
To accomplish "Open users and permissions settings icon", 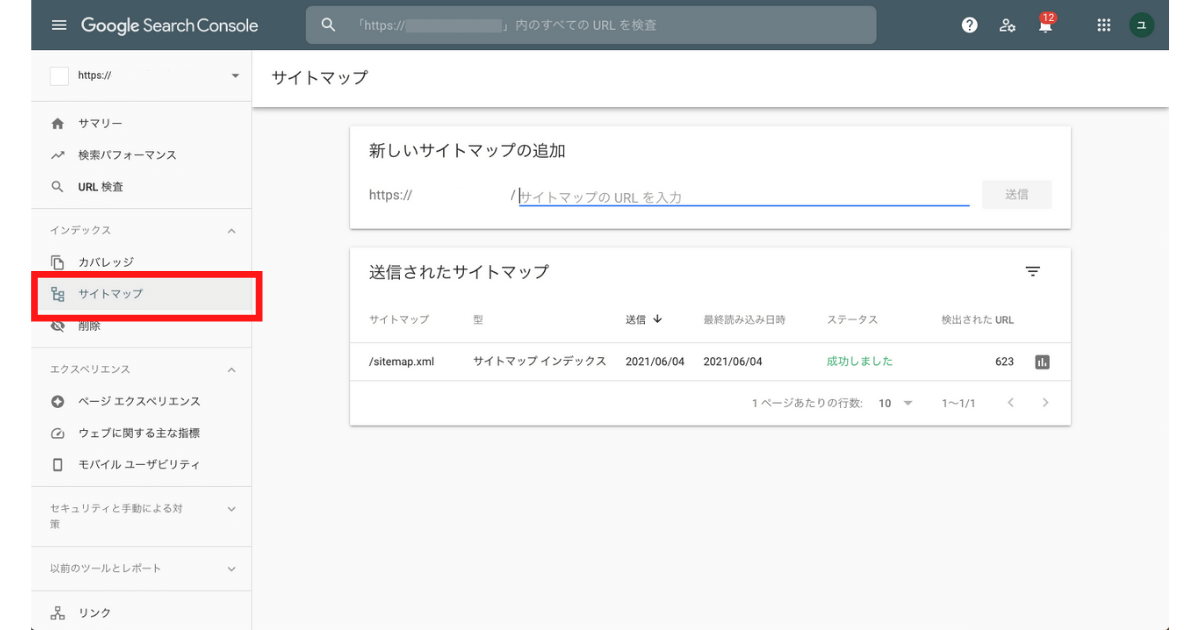I will click(1007, 26).
